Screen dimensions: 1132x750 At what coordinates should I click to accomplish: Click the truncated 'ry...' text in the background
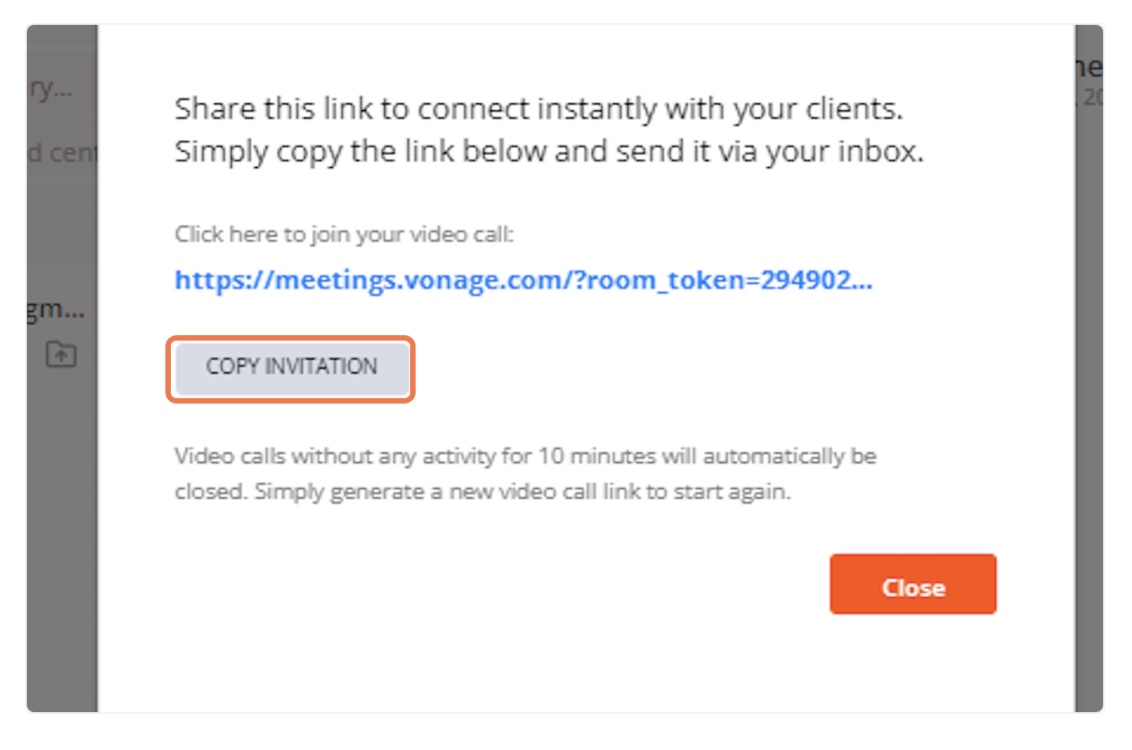click(x=51, y=88)
